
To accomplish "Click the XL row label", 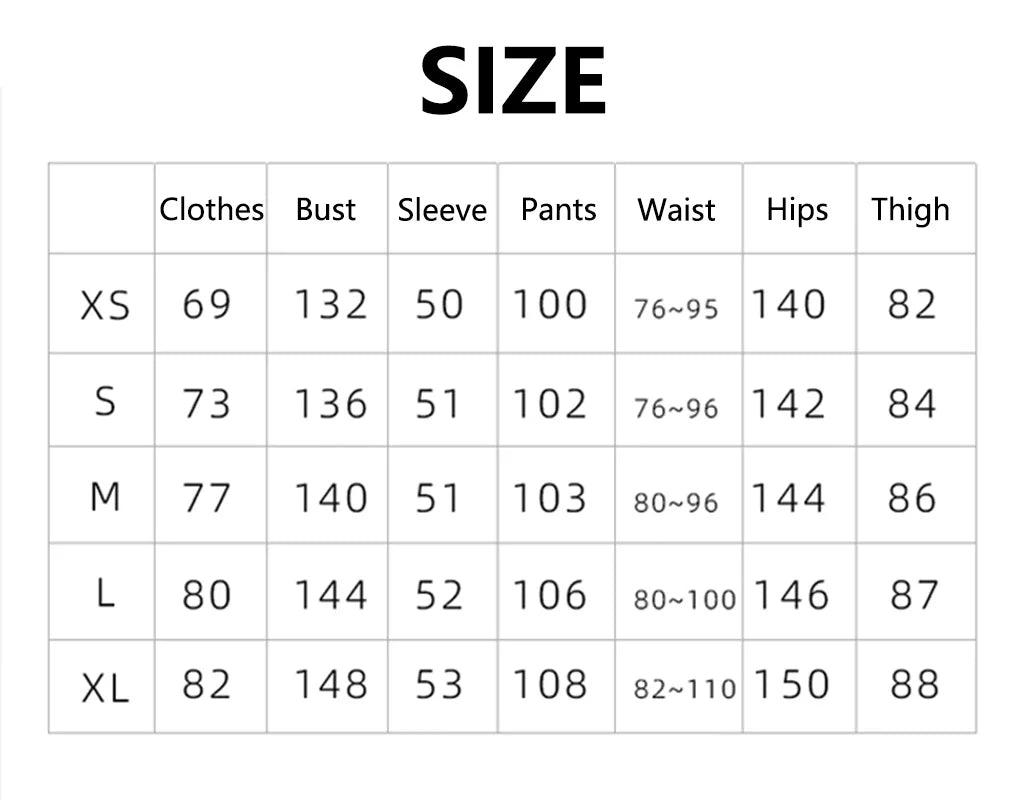I will (105, 687).
